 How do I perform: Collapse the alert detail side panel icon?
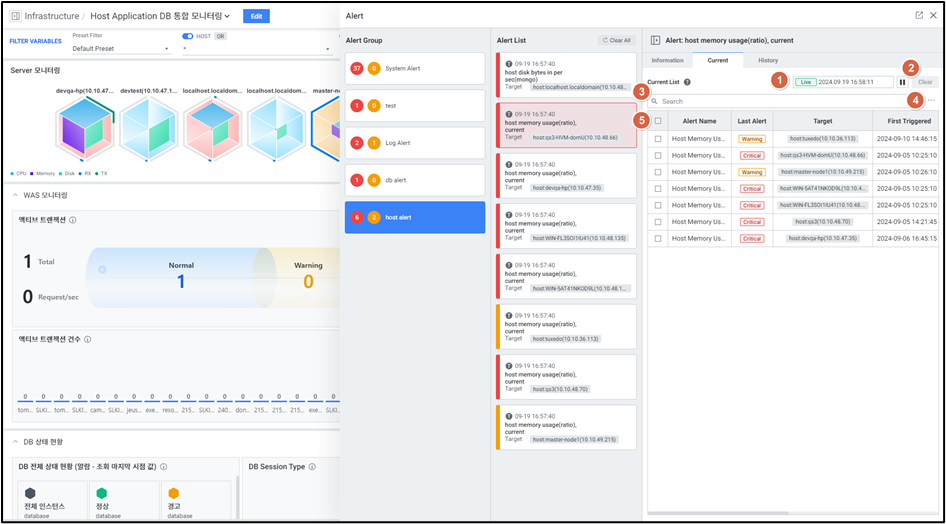[x=656, y=40]
